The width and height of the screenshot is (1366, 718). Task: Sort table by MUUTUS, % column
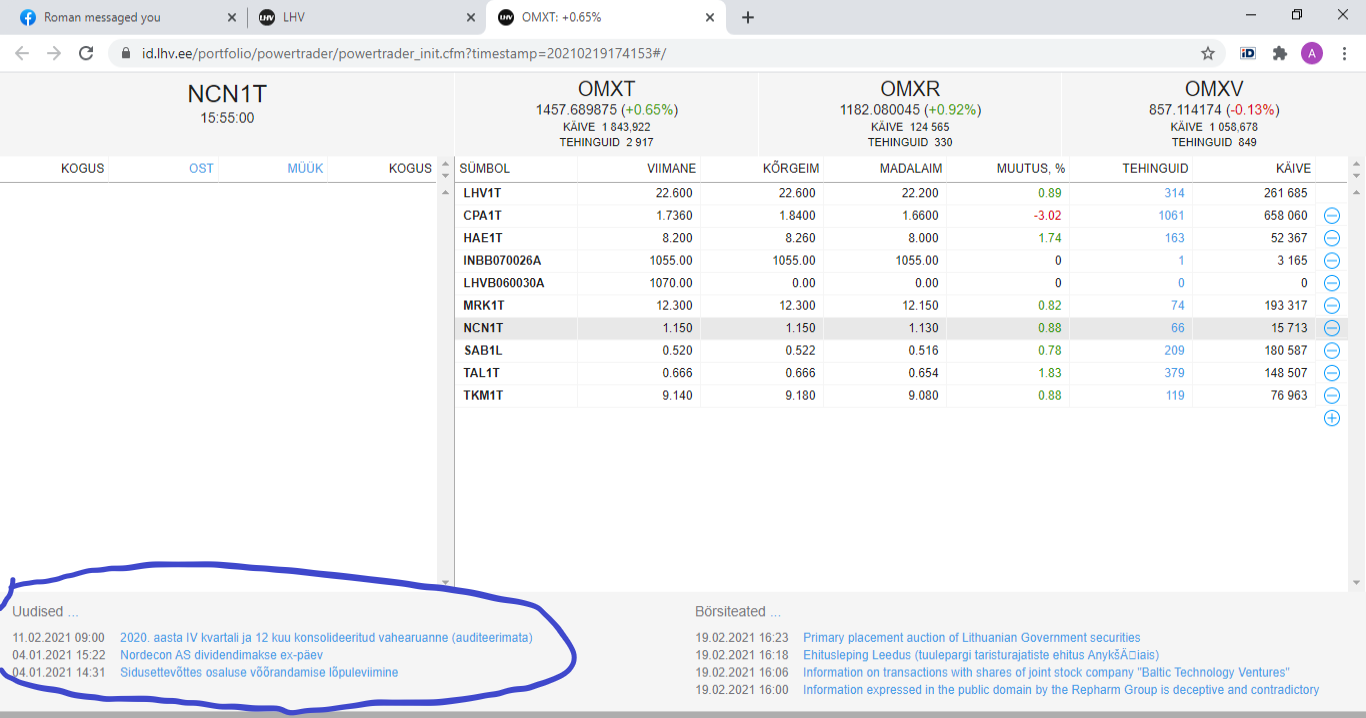(1030, 168)
